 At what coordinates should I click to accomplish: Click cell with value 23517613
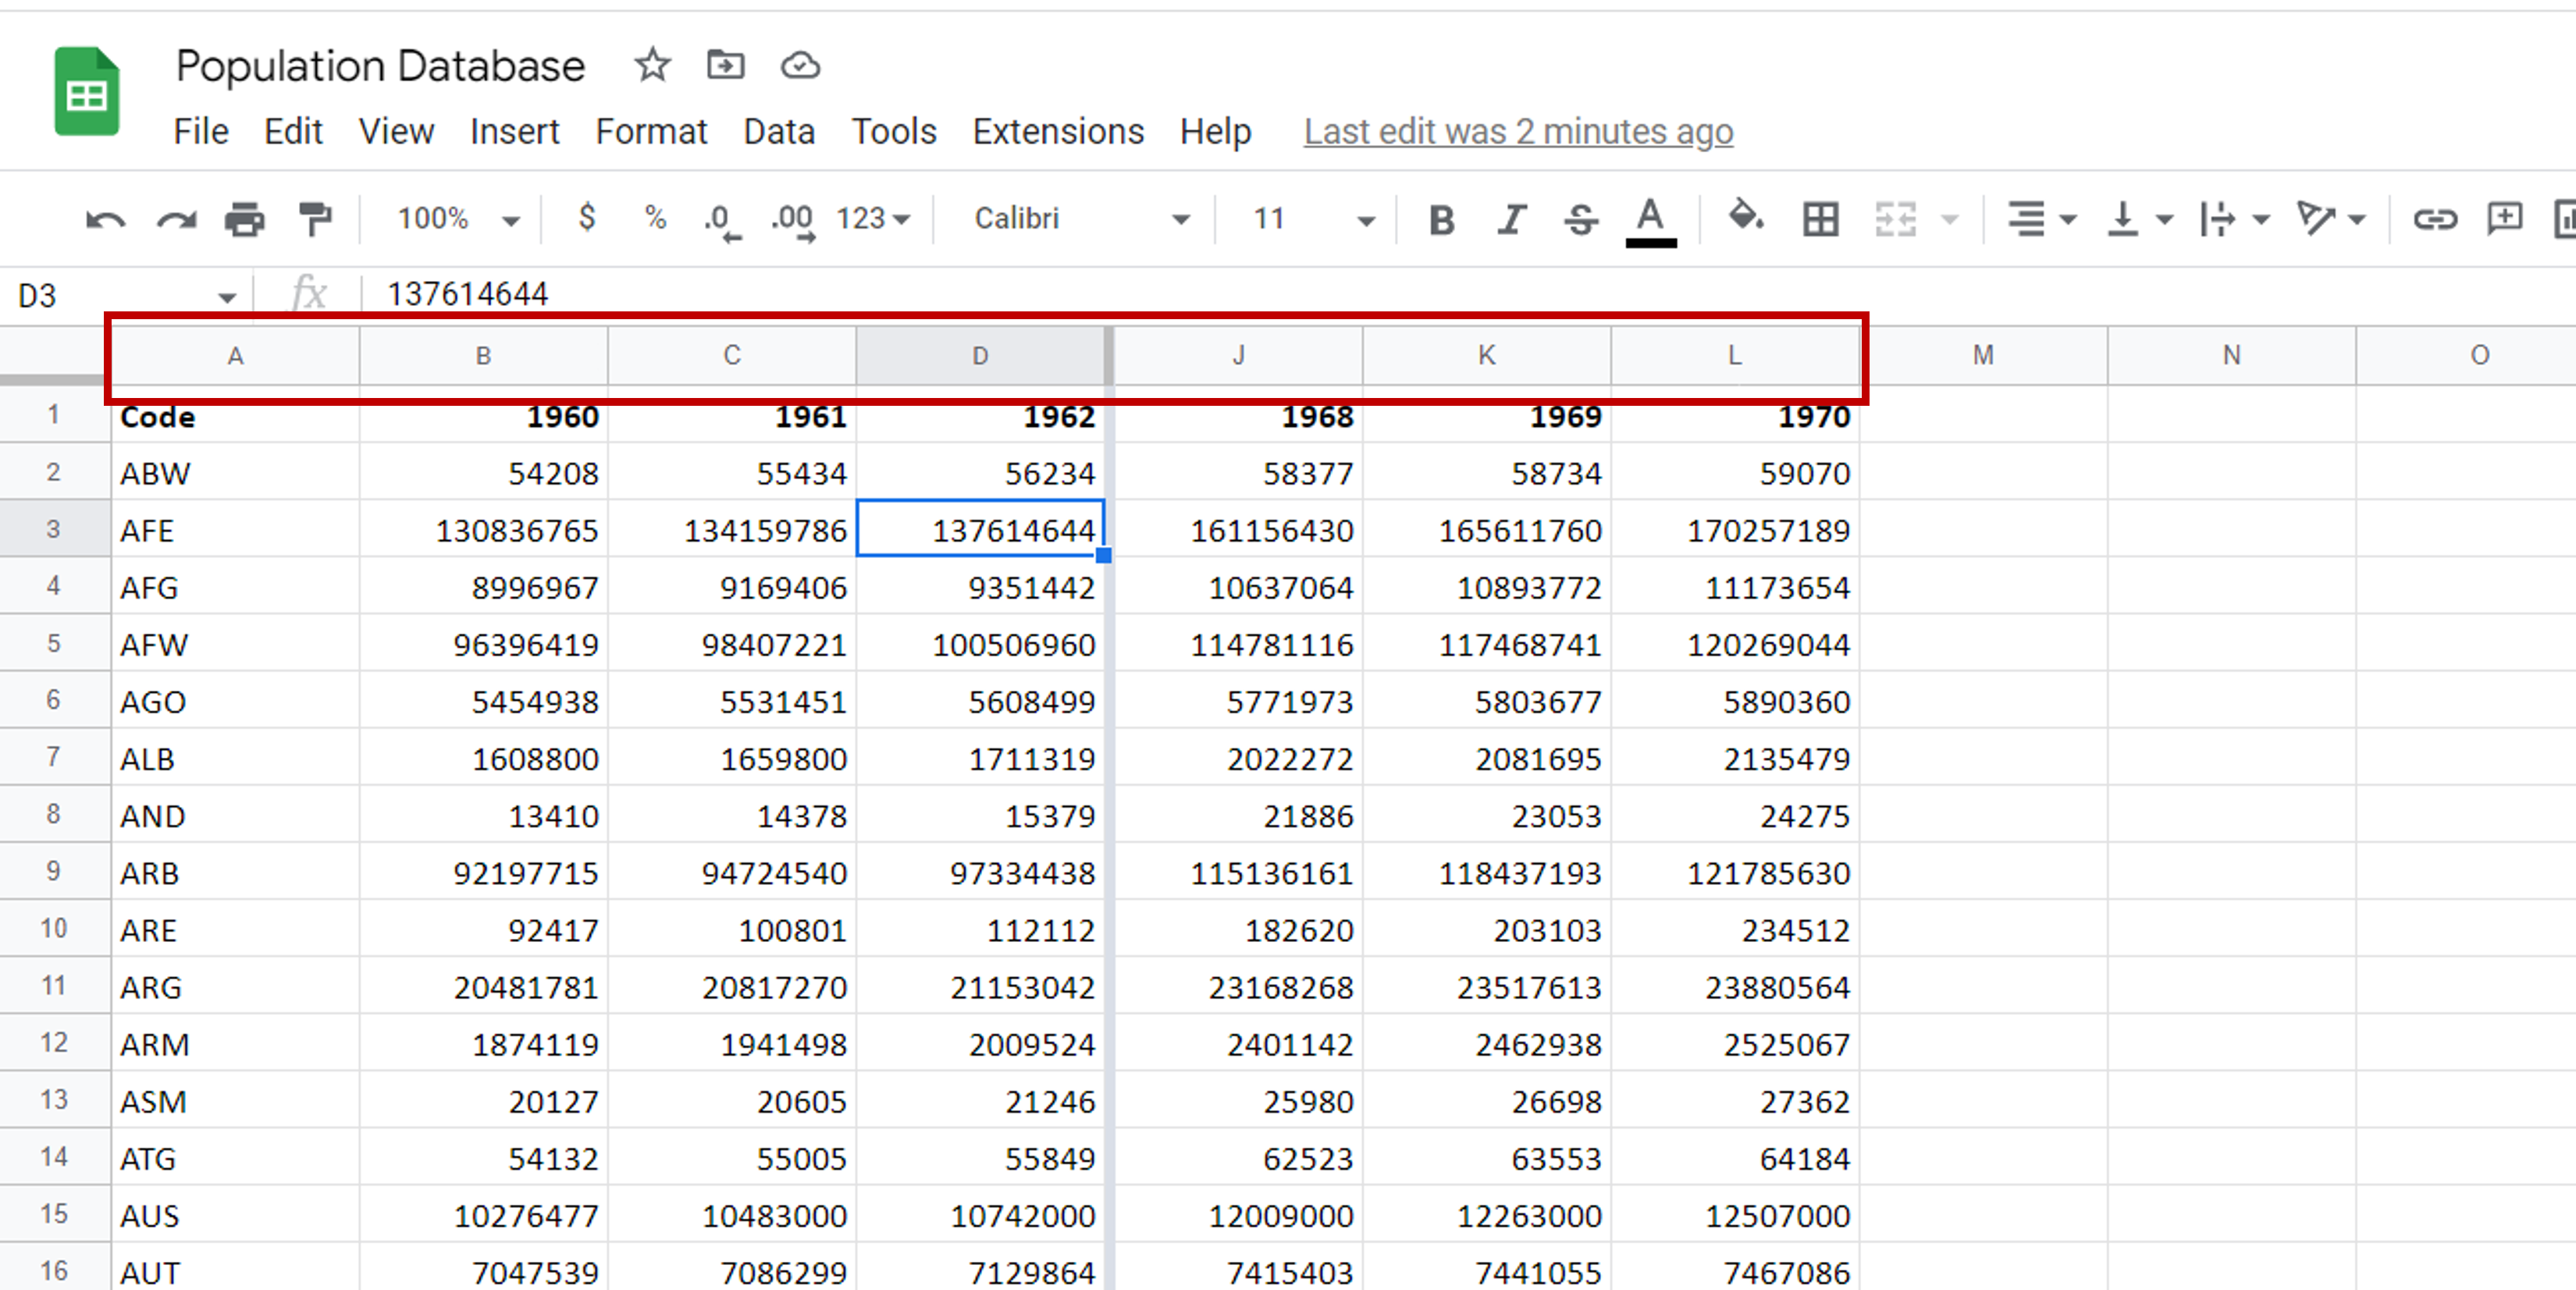[1486, 986]
